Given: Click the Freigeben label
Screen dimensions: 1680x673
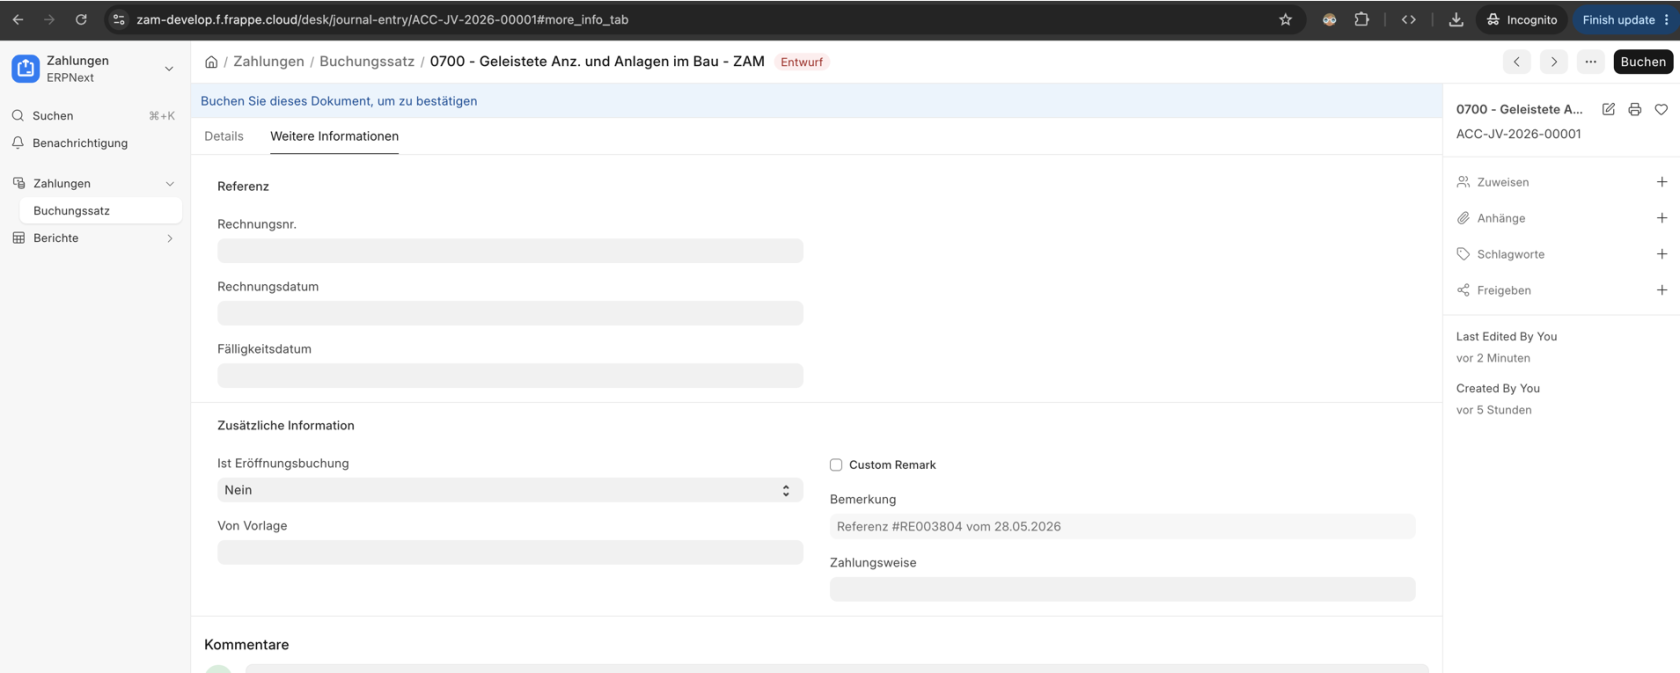Looking at the screenshot, I should click(x=1504, y=290).
